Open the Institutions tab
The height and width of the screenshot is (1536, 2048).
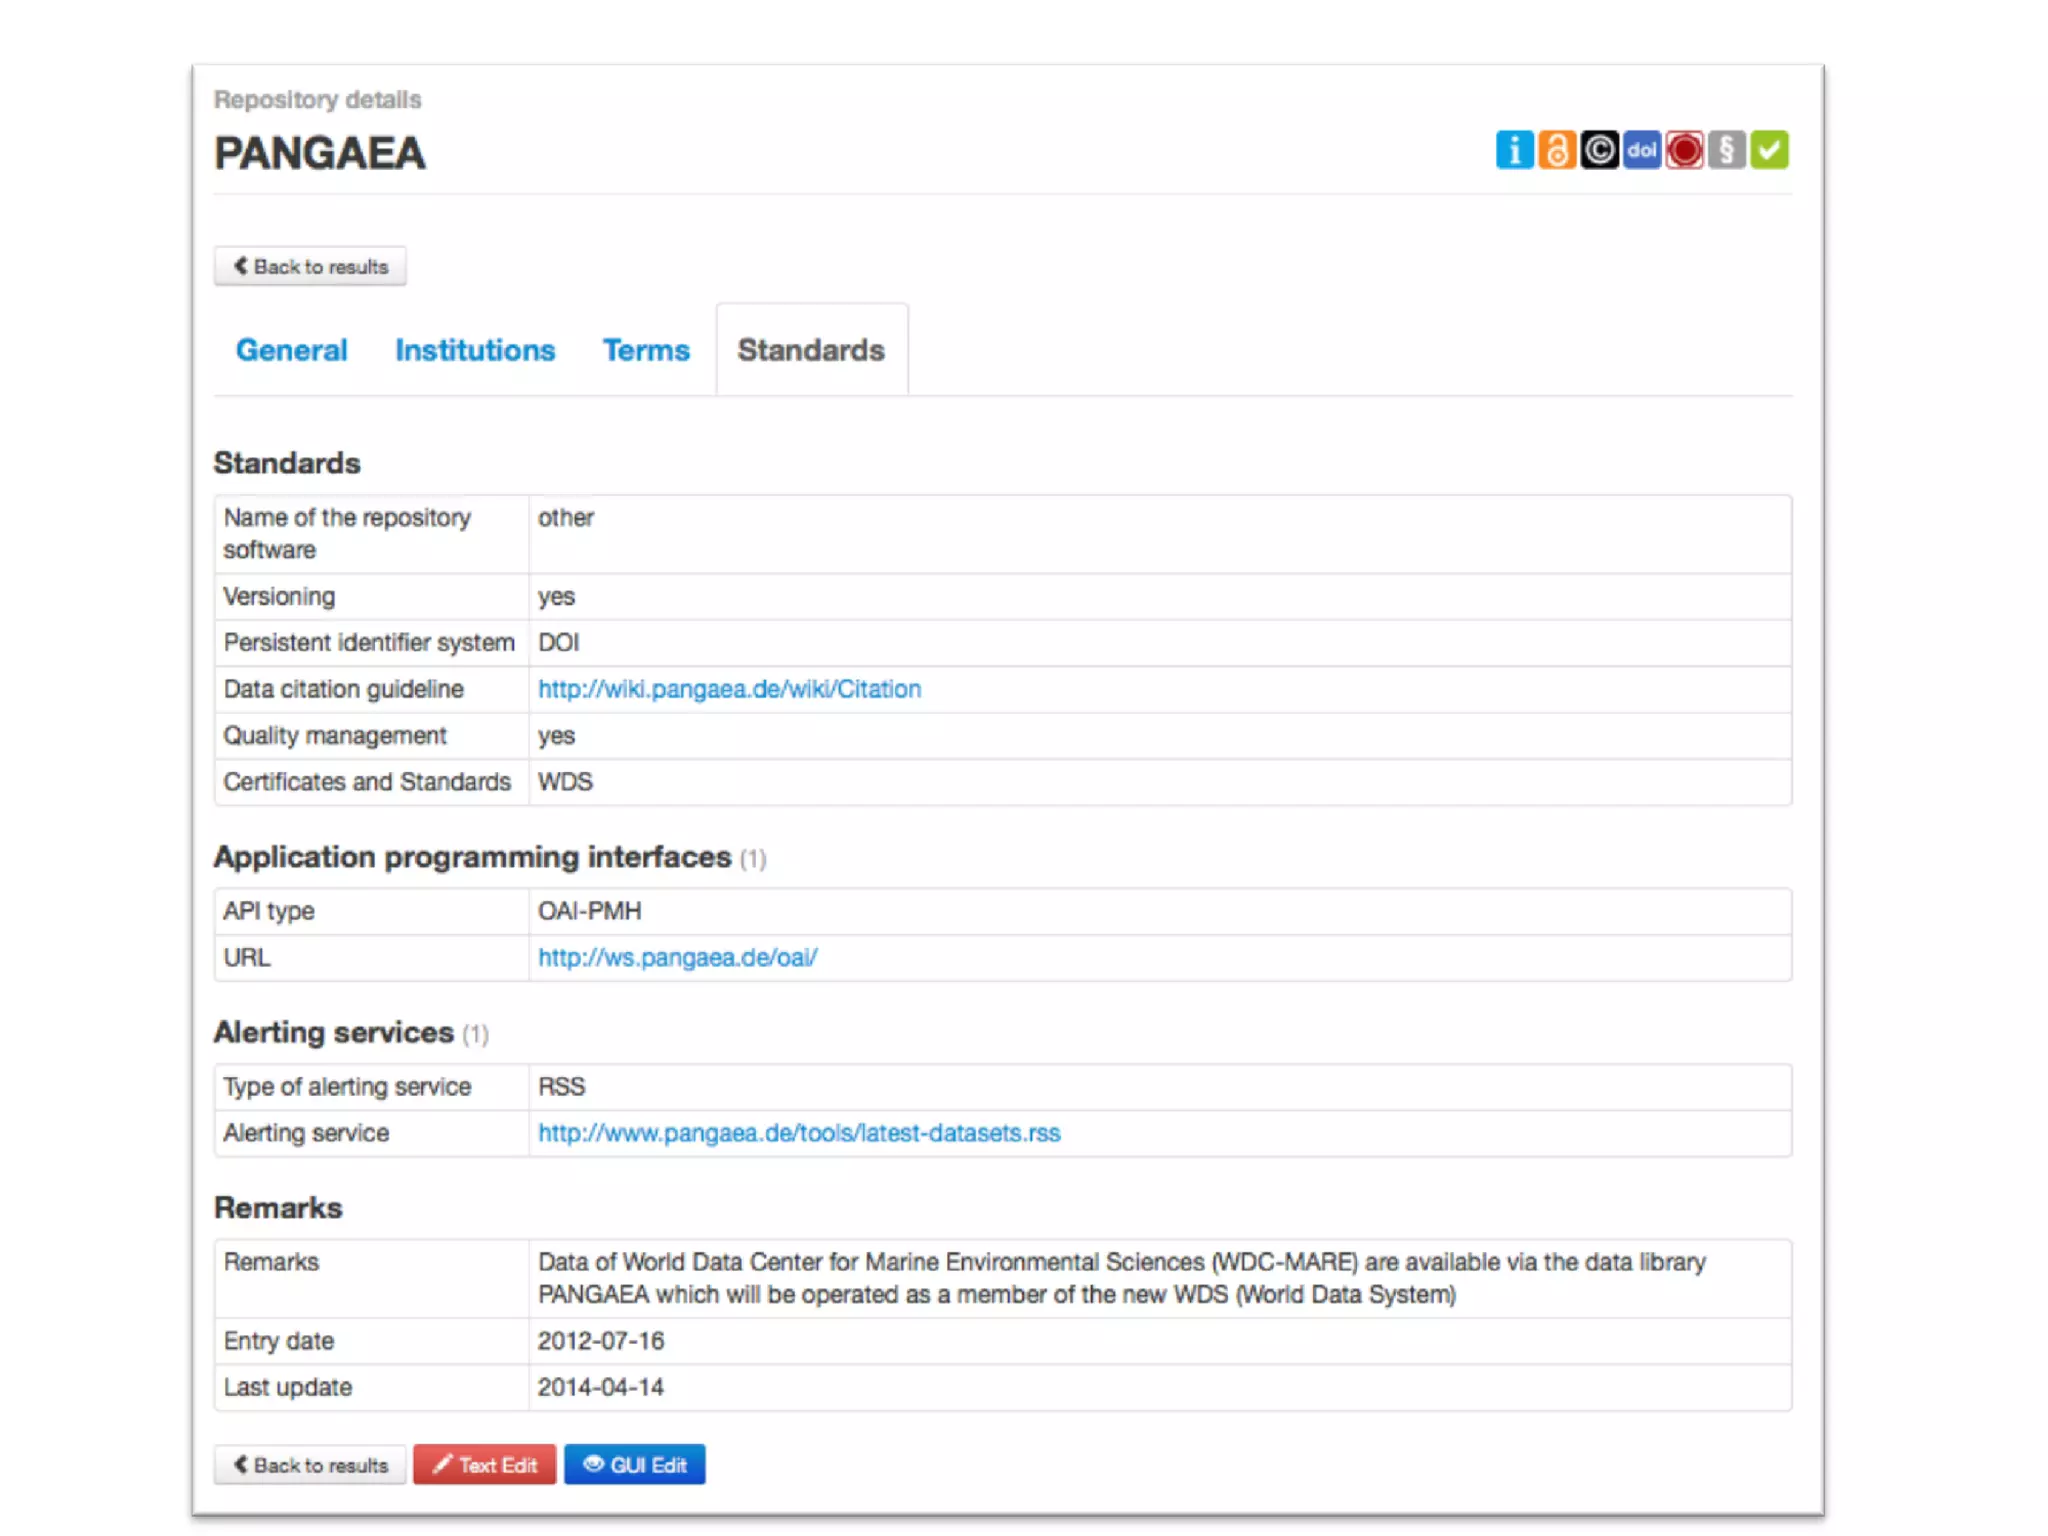[475, 350]
